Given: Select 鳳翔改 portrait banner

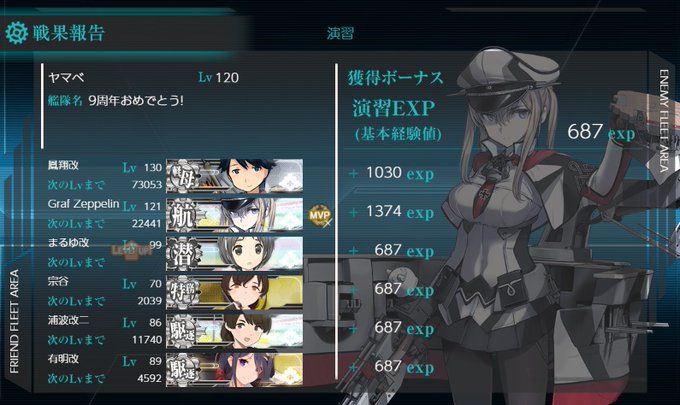Looking at the screenshot, I should coord(235,176).
